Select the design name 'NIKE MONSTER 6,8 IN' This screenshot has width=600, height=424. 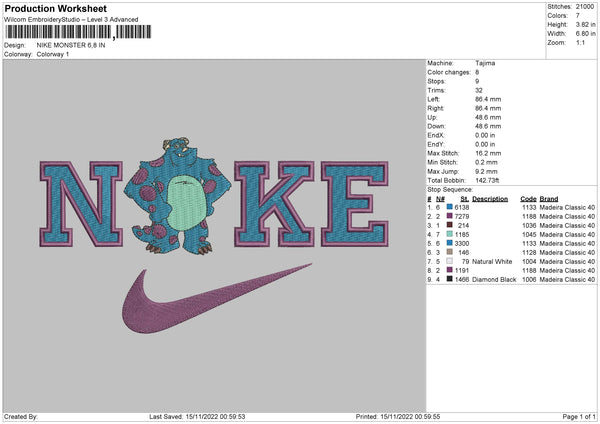click(71, 45)
